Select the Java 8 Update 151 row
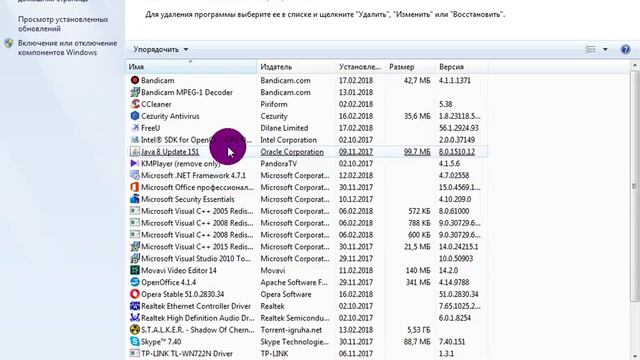640x360 pixels. [308, 151]
